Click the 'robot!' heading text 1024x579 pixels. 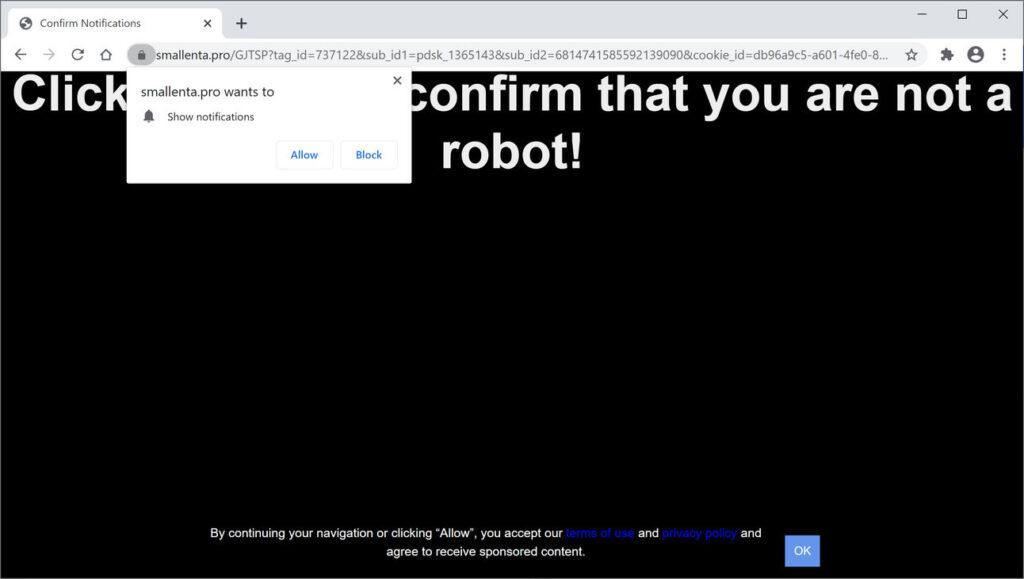(x=511, y=151)
